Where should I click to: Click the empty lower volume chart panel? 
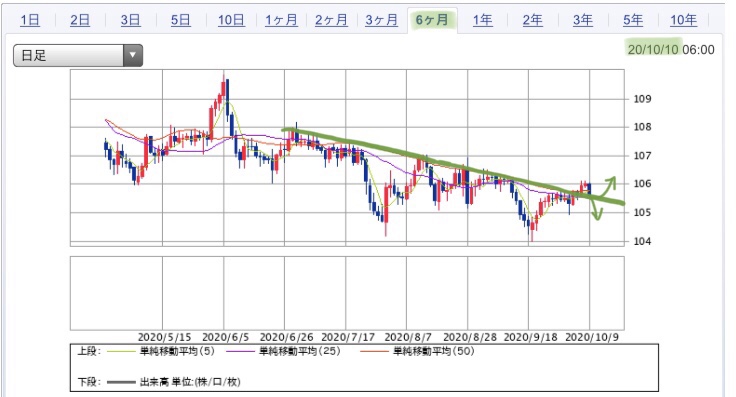(347, 293)
